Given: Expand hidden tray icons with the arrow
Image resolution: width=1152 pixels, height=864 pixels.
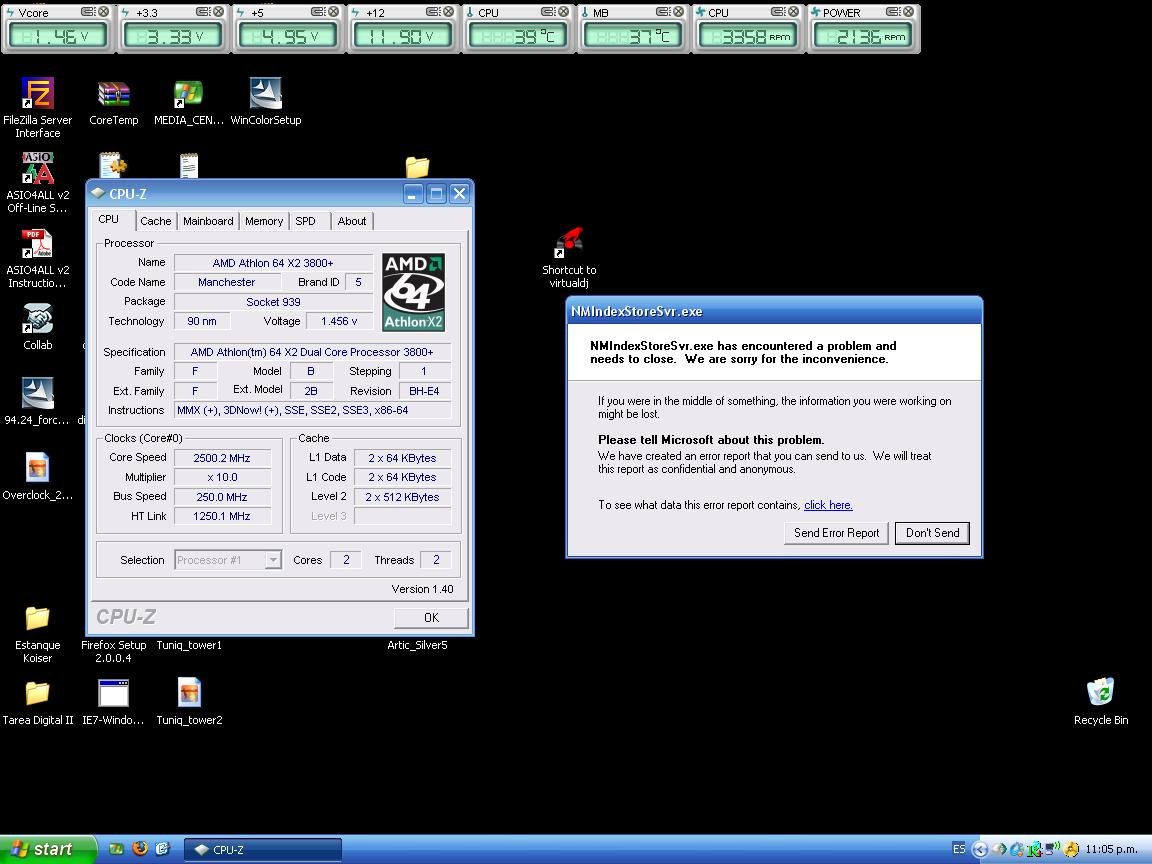Looking at the screenshot, I should (979, 850).
